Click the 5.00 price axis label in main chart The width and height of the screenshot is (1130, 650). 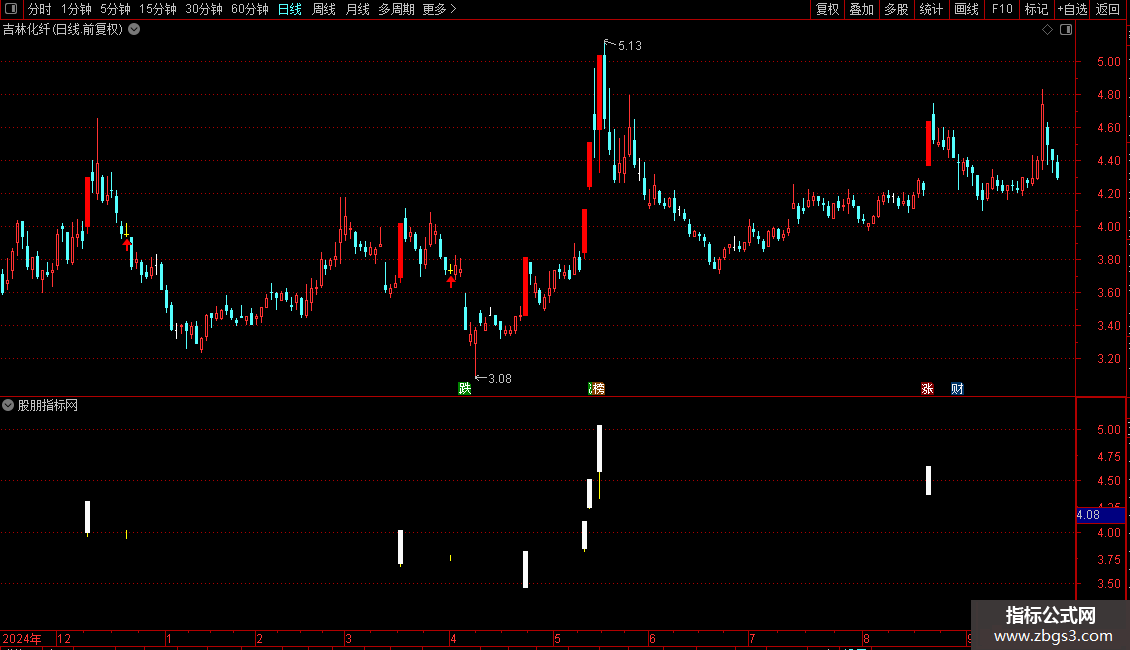pos(1108,62)
